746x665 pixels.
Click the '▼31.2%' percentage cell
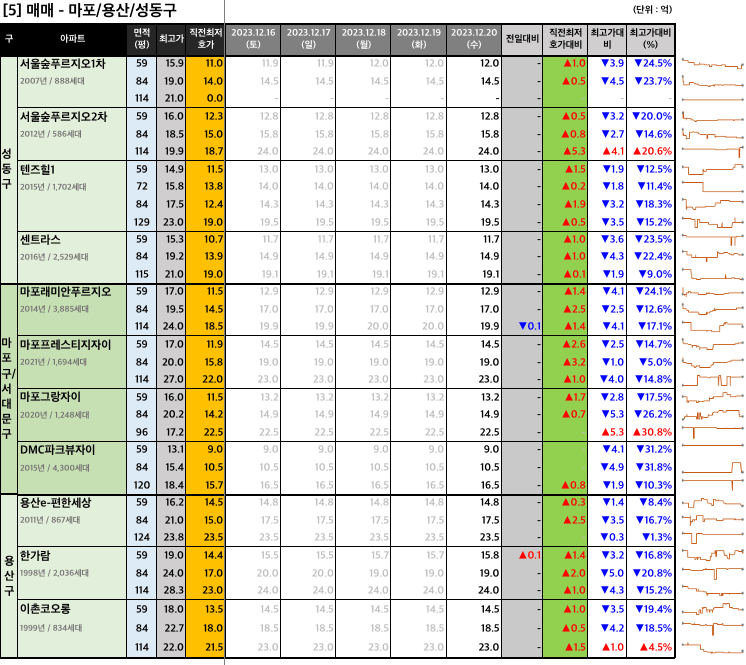pos(650,450)
